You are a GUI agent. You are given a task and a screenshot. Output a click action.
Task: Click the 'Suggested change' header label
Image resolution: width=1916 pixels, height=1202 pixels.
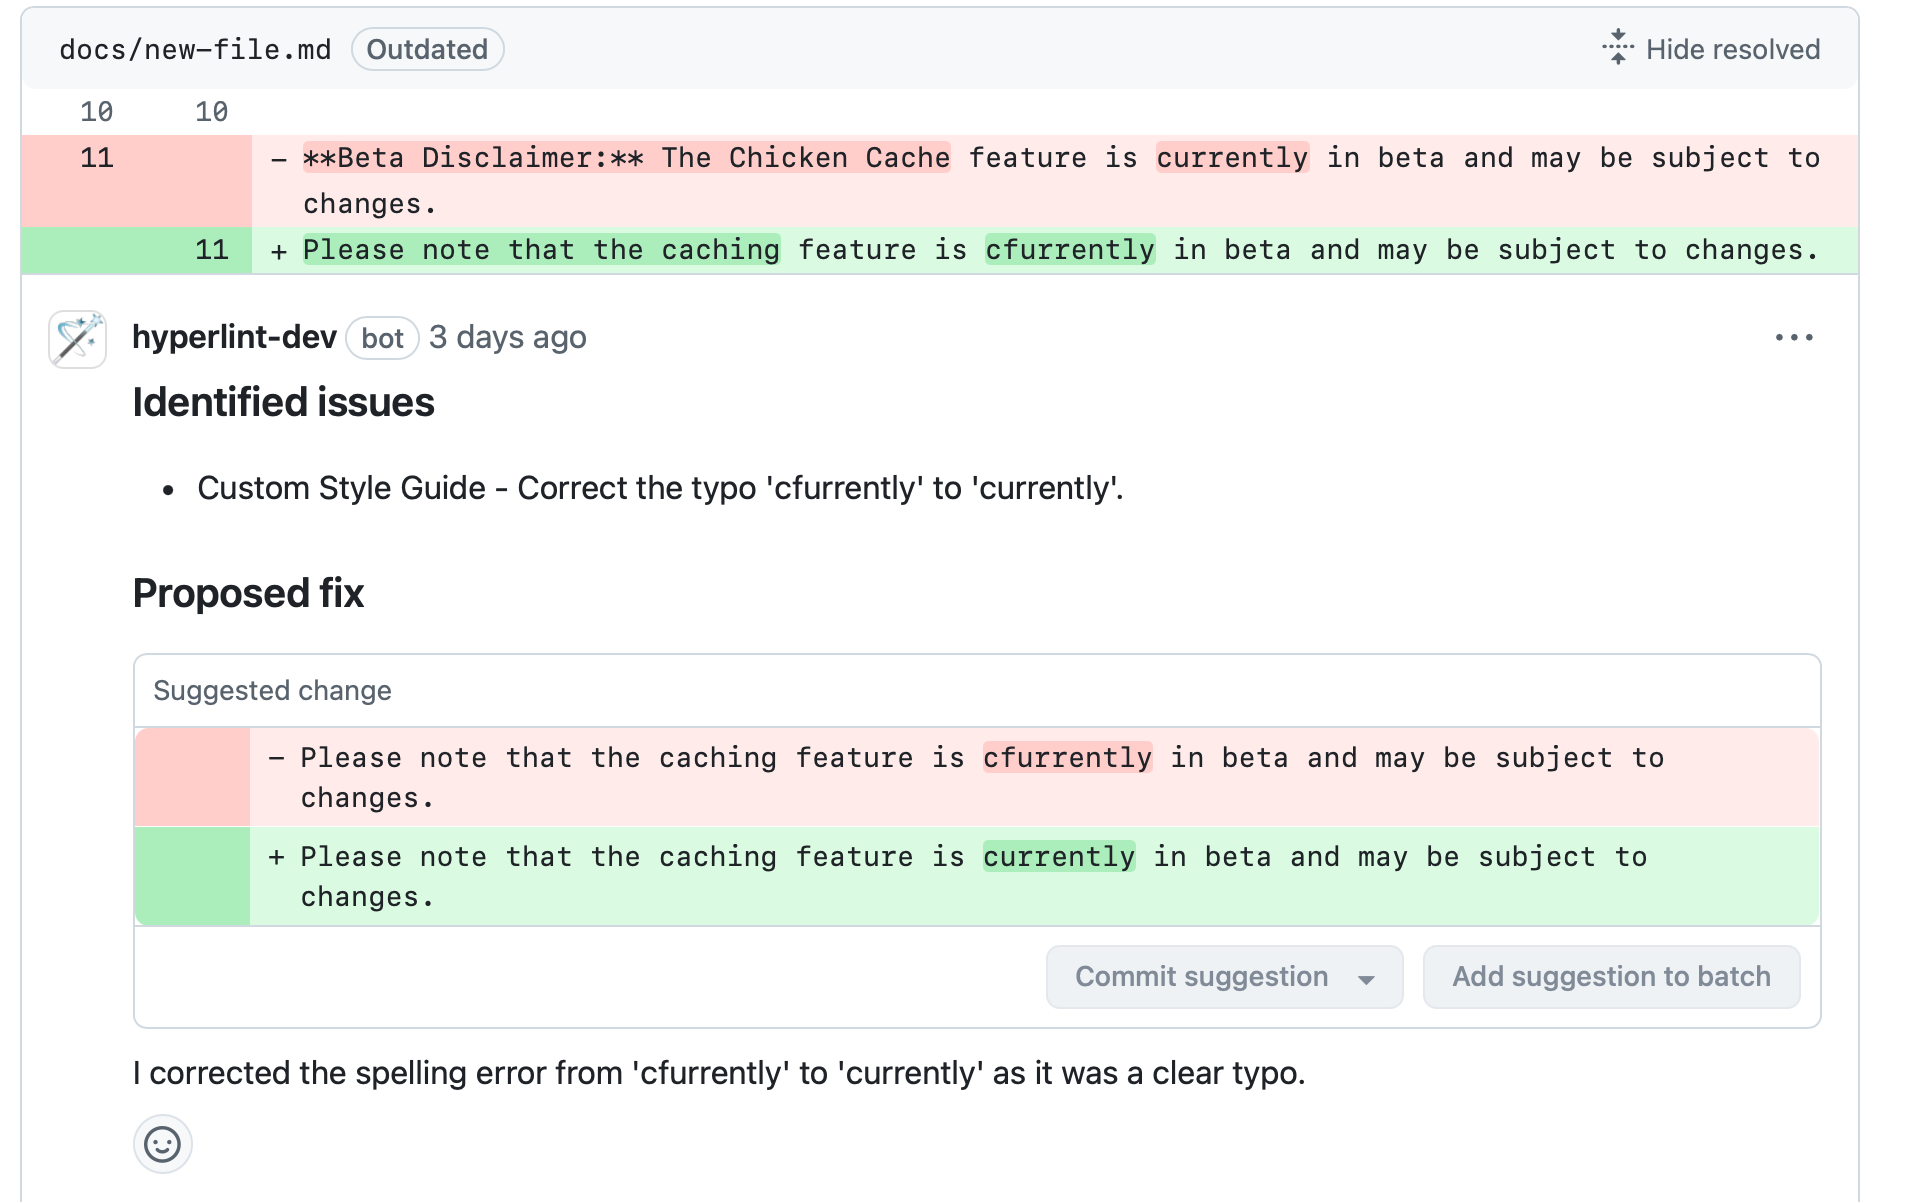(272, 690)
